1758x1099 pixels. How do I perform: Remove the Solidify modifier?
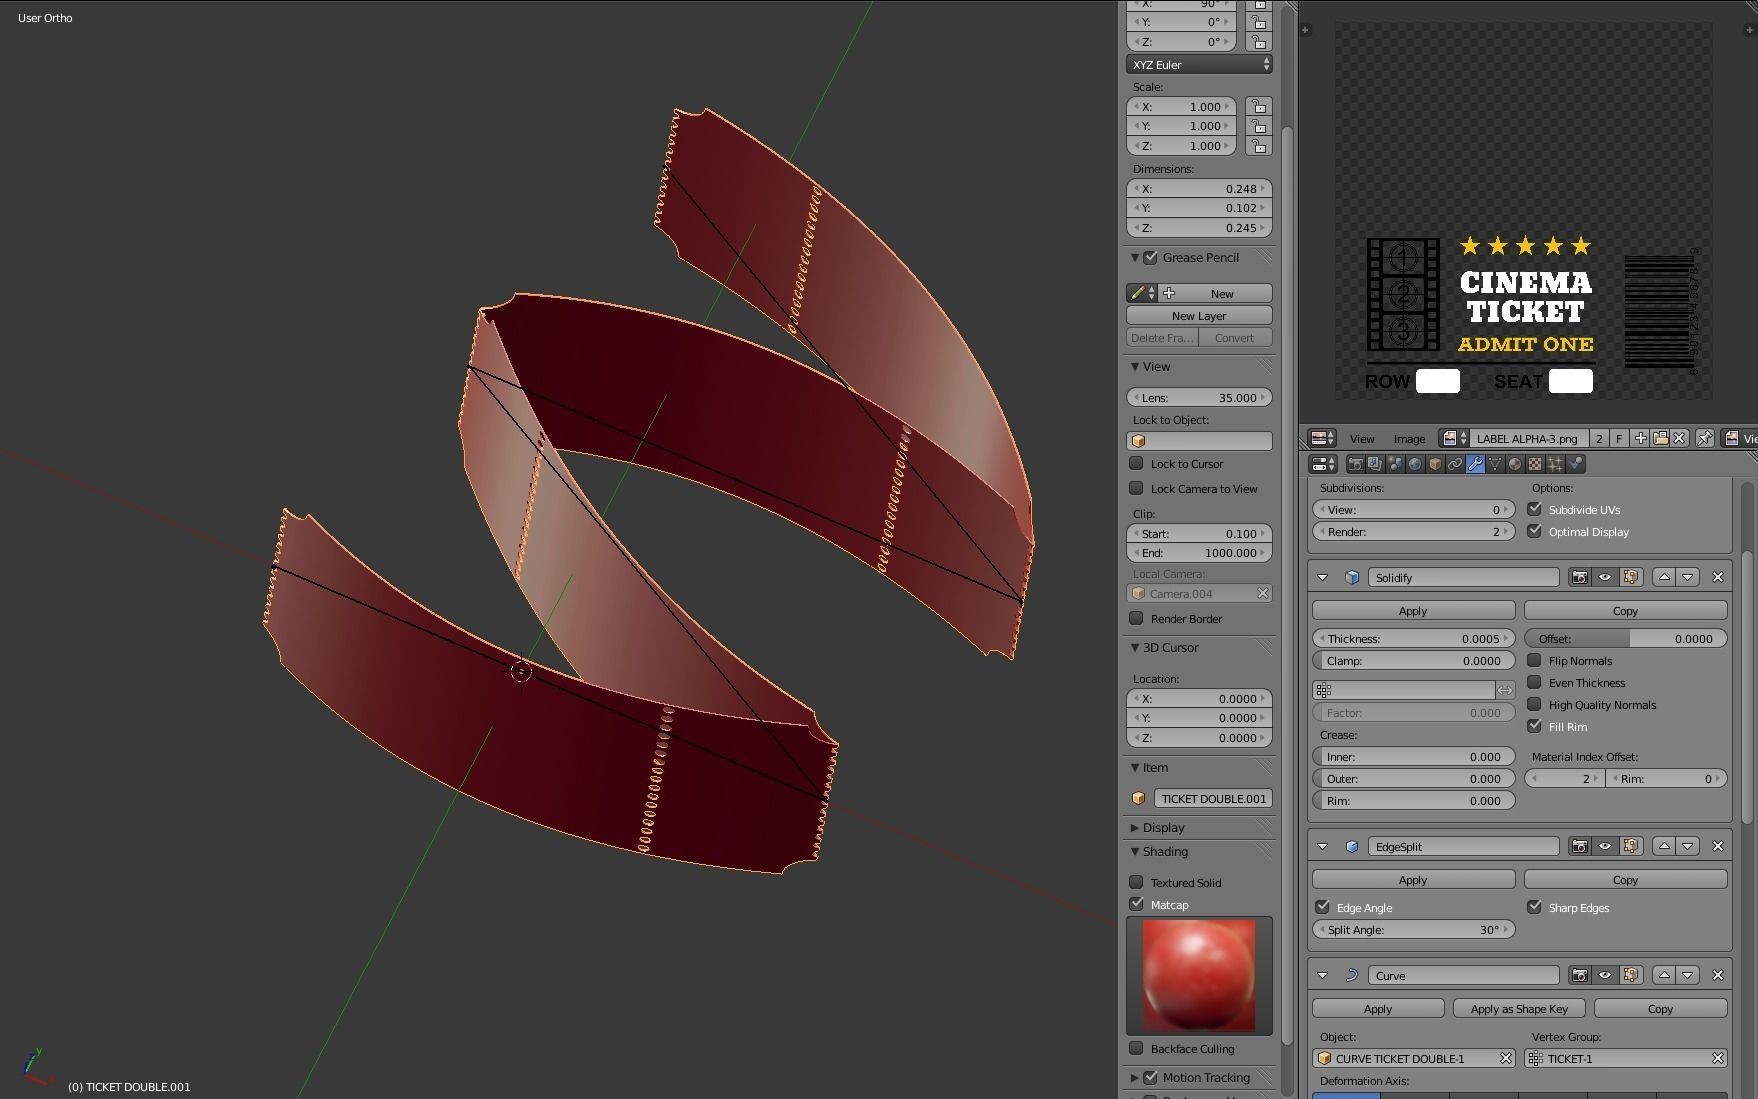tap(1718, 577)
